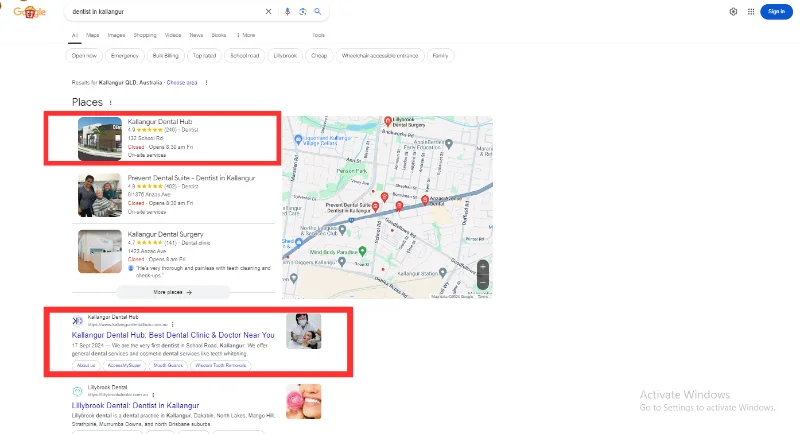This screenshot has width=800, height=434.
Task: Start voice search with microphone icon
Action: (287, 11)
